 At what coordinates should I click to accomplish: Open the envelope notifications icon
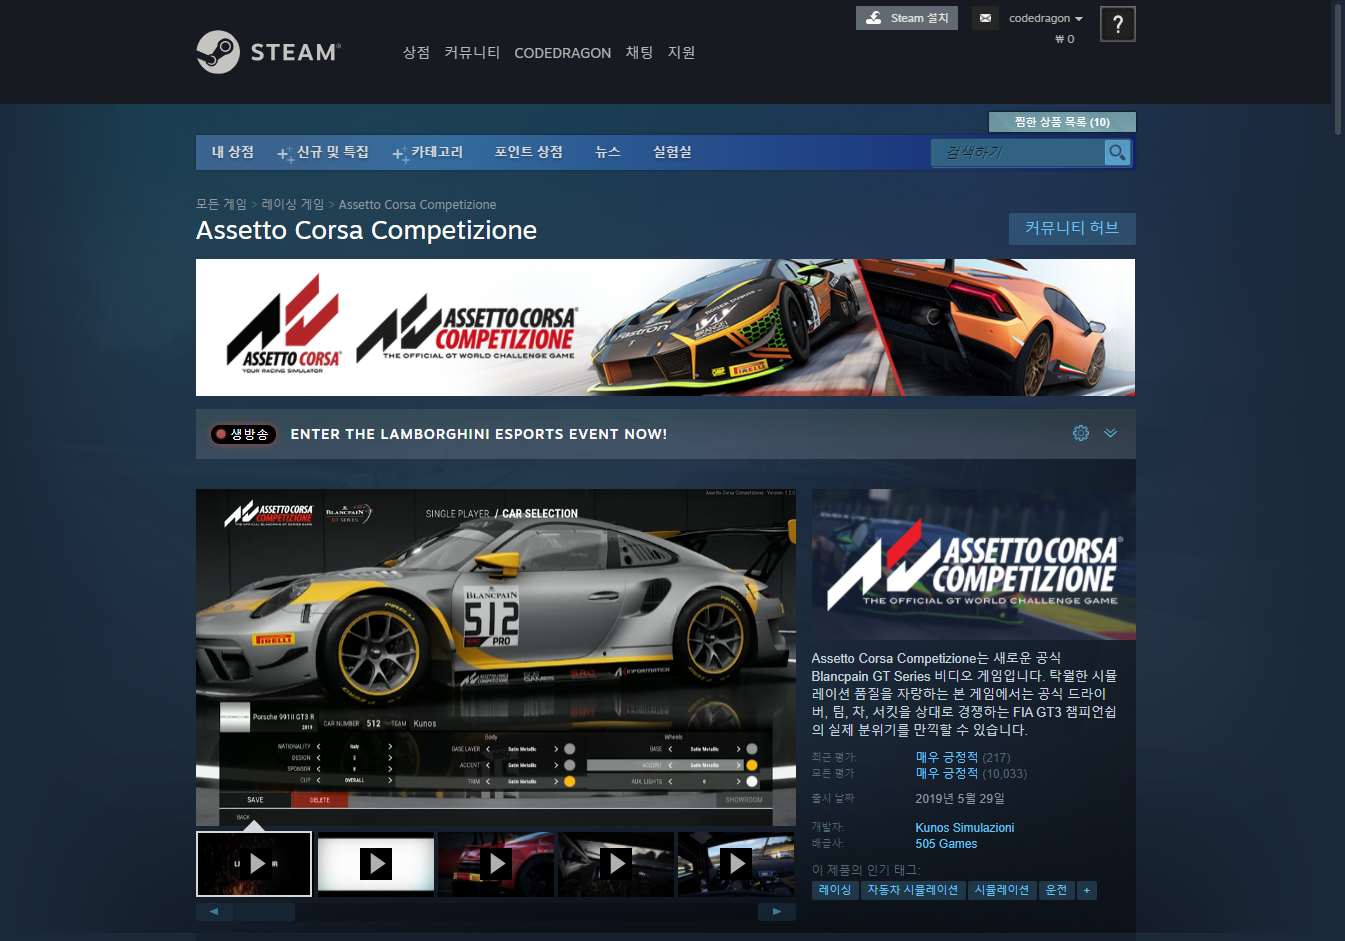click(985, 18)
